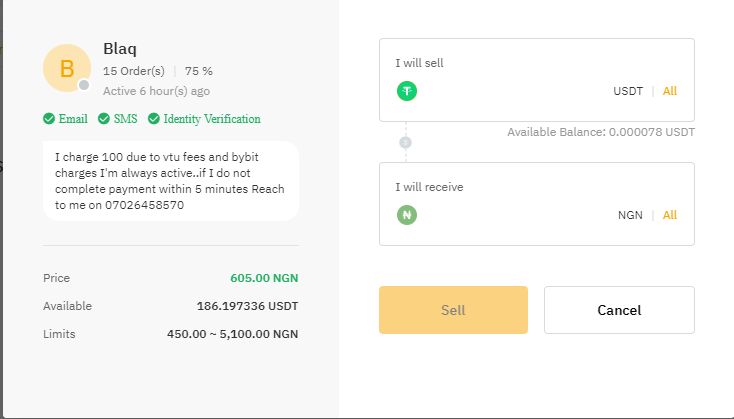
Task: Click the seller's remark message box
Action: click(170, 180)
